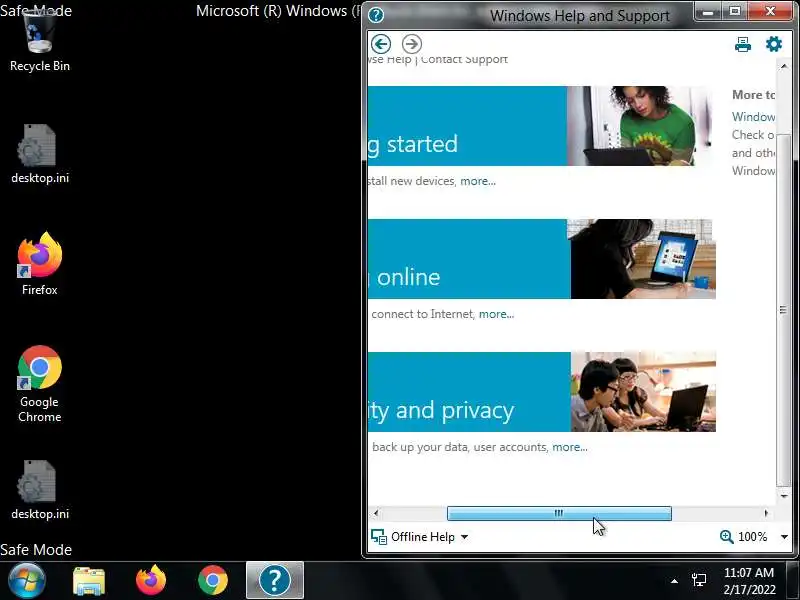Click the woman in green shirt photo
800x600 pixels.
640,126
